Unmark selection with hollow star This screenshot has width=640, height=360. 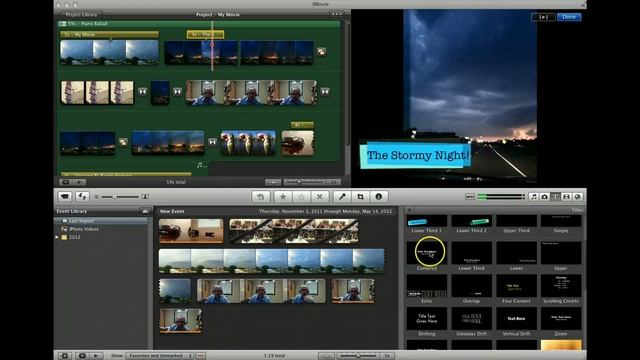[301, 197]
